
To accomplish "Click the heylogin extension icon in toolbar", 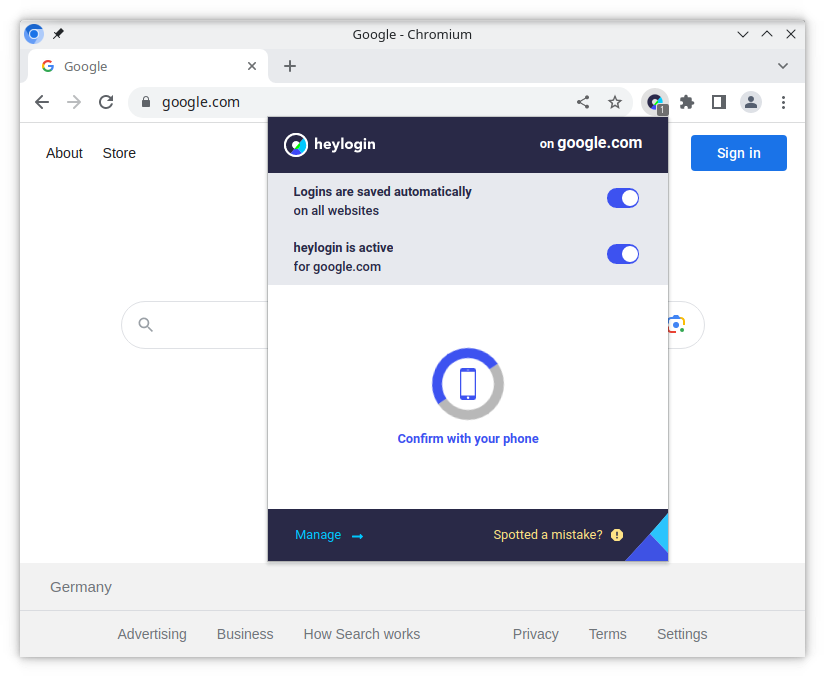I will point(655,102).
